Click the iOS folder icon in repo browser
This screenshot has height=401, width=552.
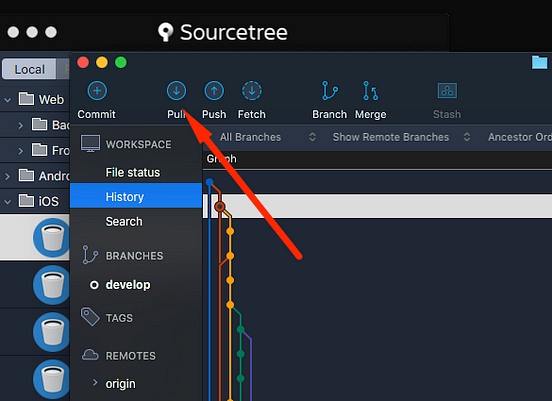[26, 200]
